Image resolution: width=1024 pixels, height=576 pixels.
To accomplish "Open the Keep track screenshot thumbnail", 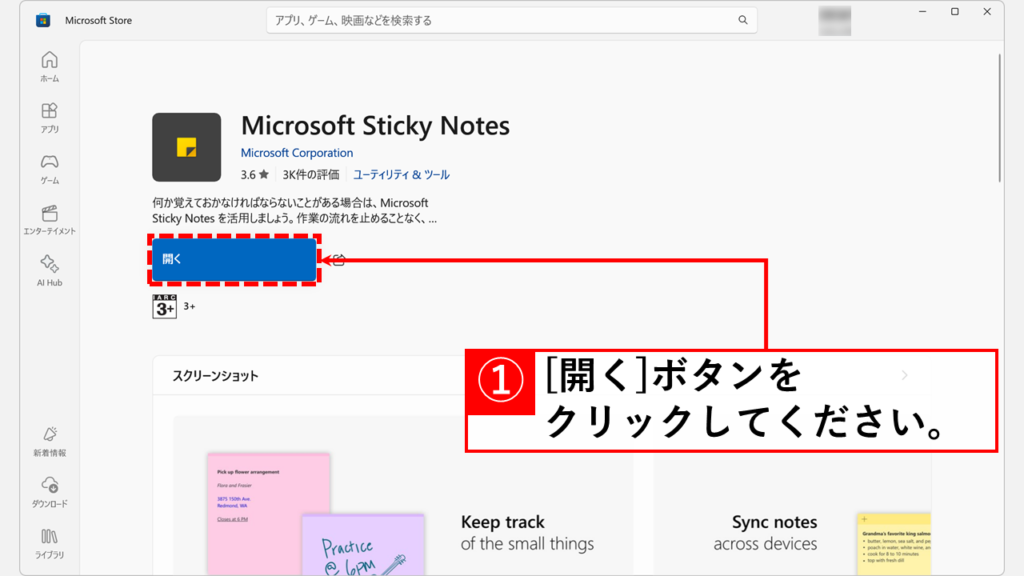I will pyautogui.click(x=403, y=496).
